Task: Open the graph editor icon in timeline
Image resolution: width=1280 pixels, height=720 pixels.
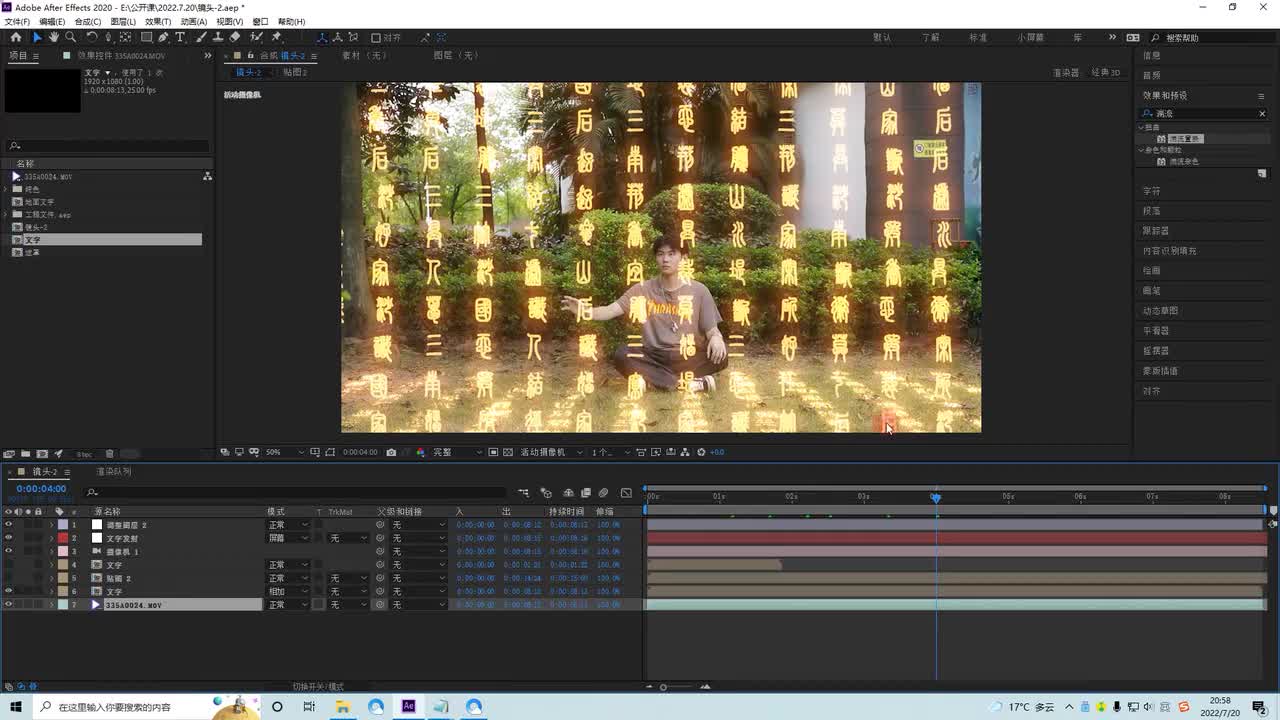Action: coord(626,493)
